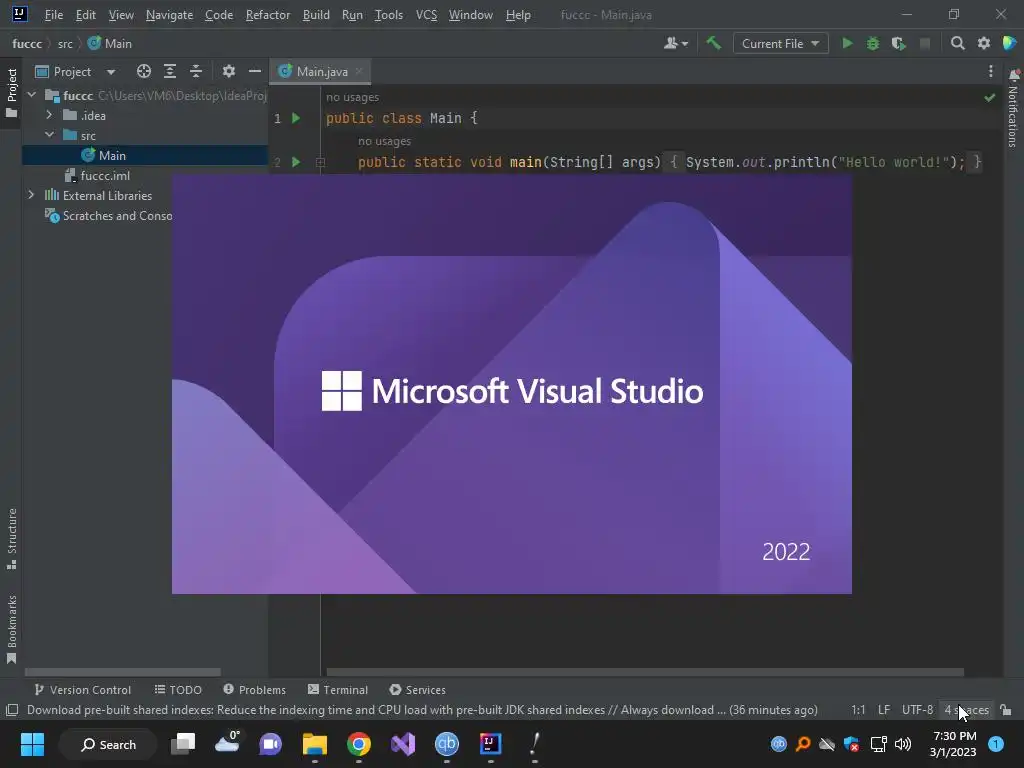The height and width of the screenshot is (768, 1024).
Task: Close the Main.java editor tab
Action: (x=359, y=71)
